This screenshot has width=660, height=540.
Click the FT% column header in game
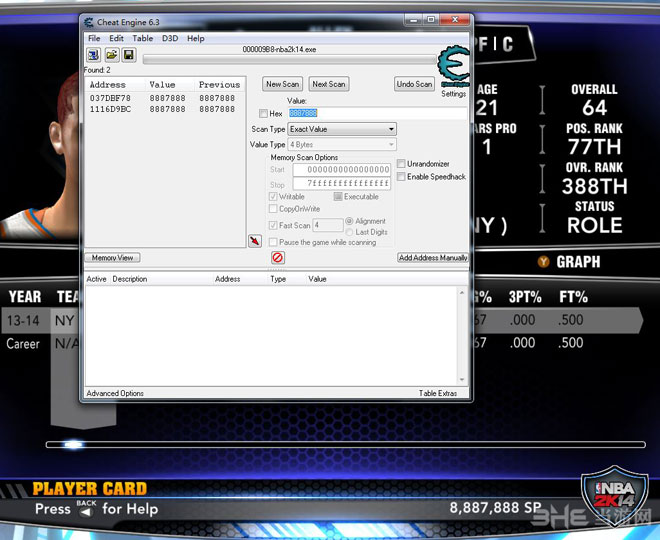(573, 297)
